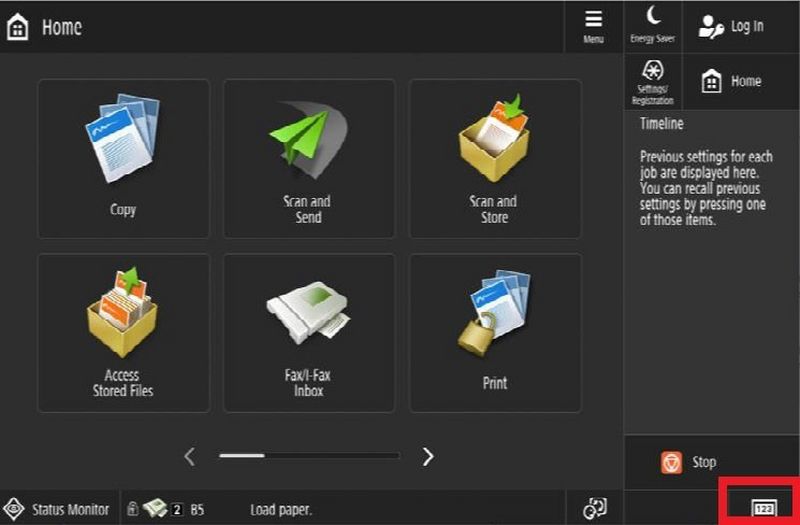Tap the house icon in the title bar
This screenshot has width=800, height=525.
click(x=18, y=27)
